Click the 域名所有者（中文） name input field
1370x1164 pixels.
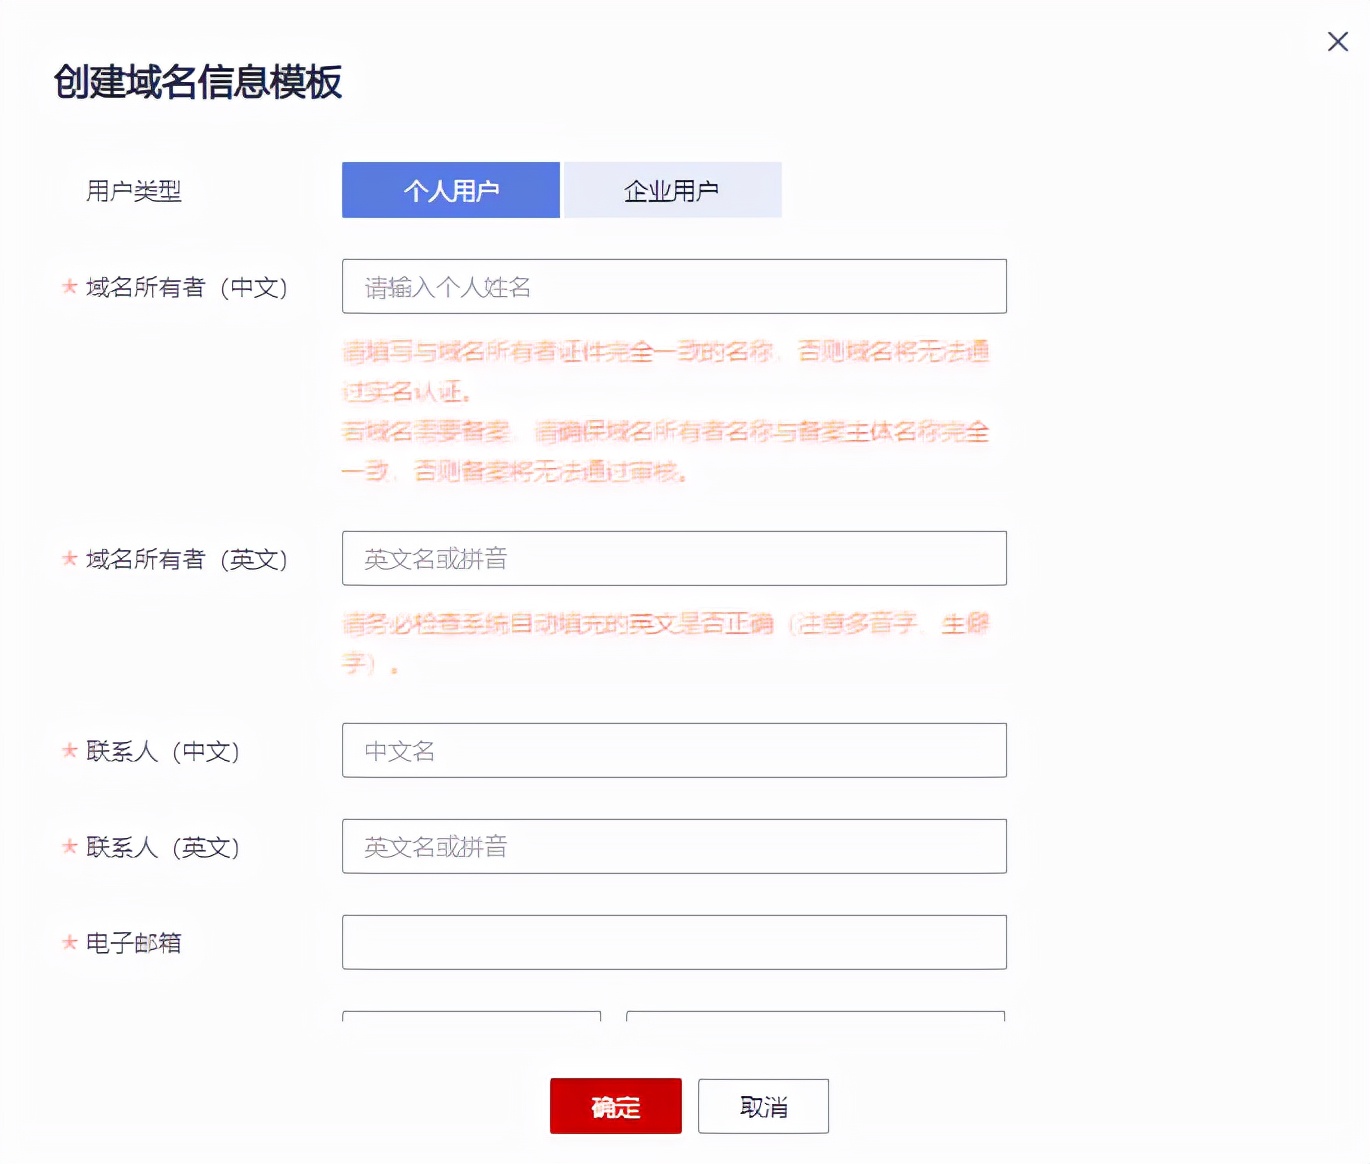coord(674,287)
